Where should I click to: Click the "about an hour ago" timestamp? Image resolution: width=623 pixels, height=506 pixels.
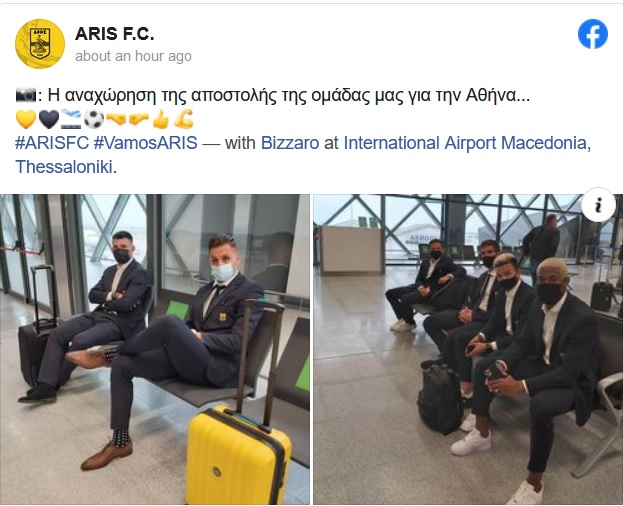133,56
